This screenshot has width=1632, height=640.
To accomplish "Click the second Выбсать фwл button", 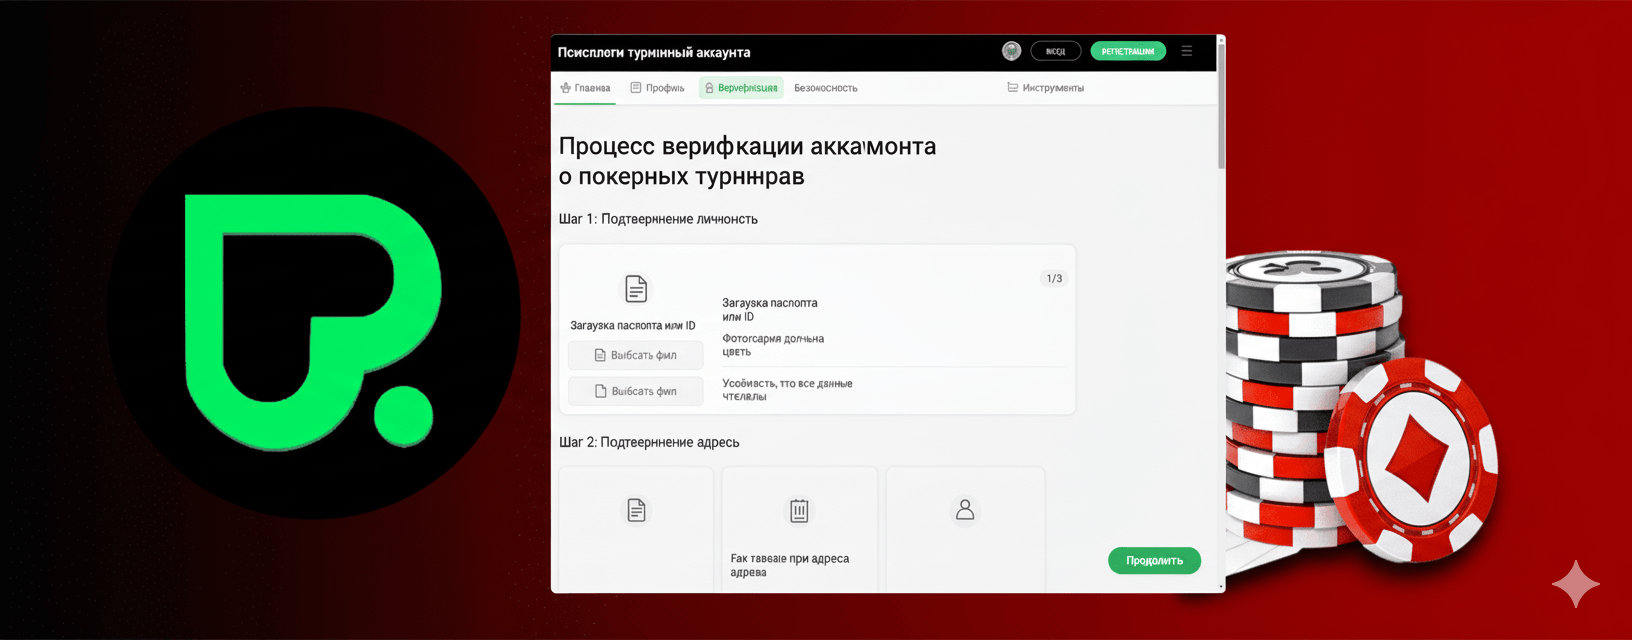I will [x=636, y=391].
